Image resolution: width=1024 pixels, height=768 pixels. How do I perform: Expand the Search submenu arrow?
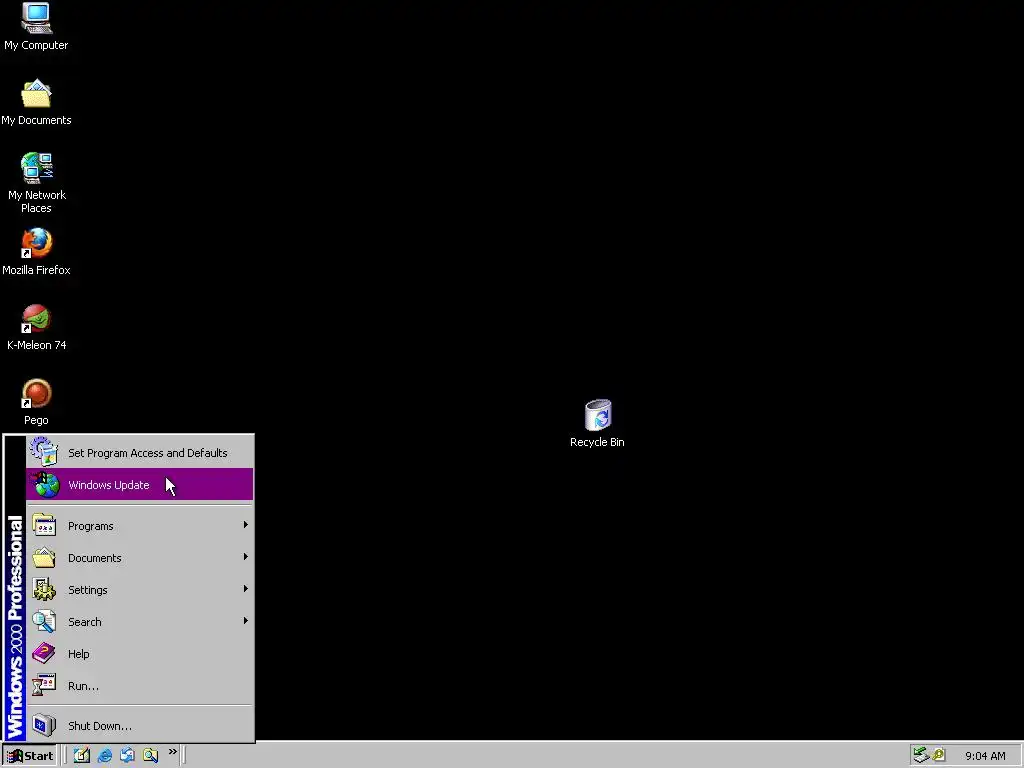pyautogui.click(x=246, y=621)
